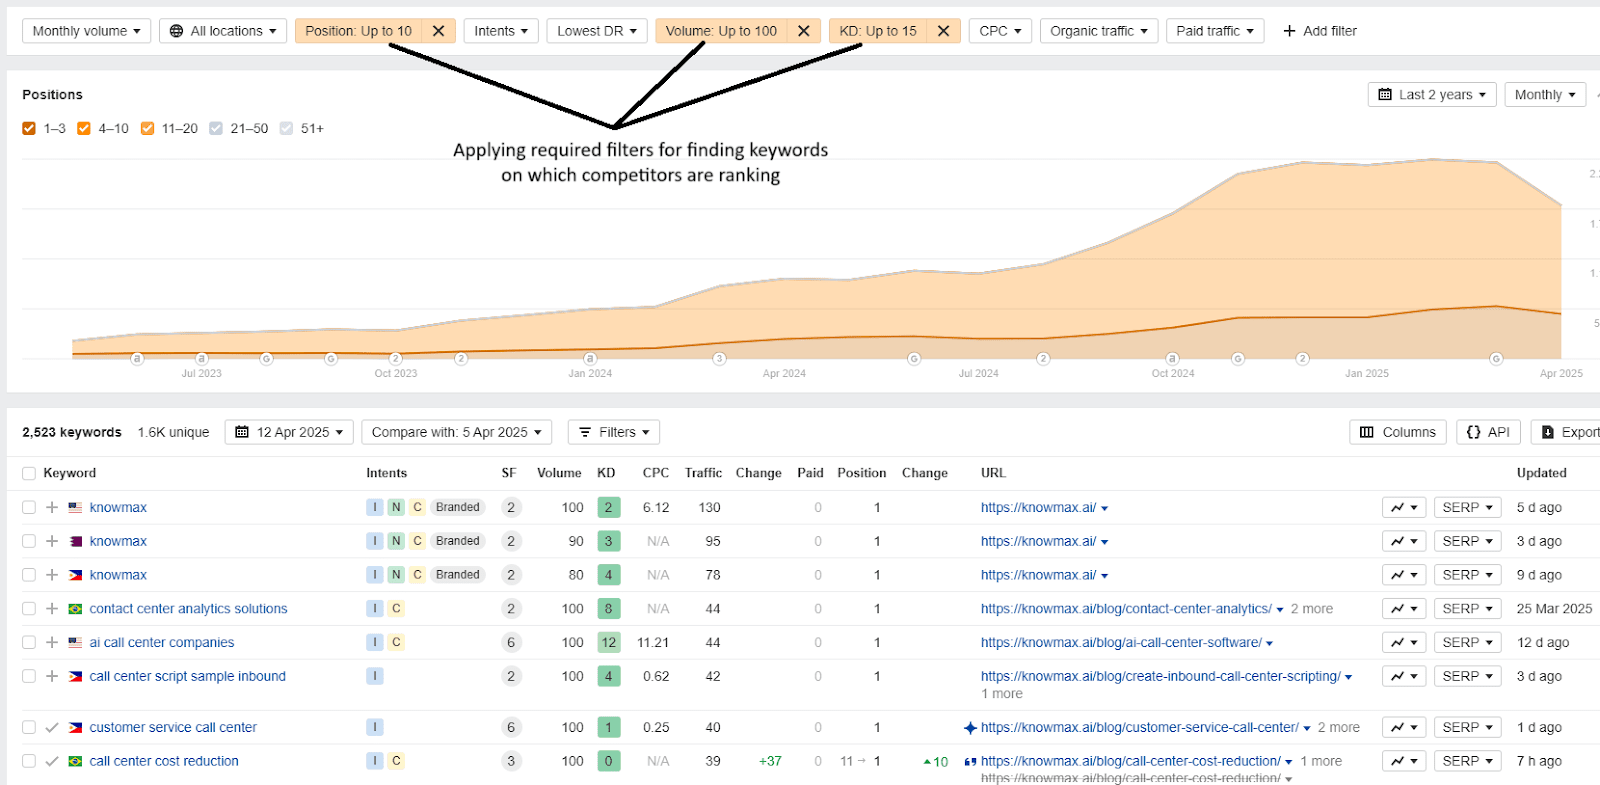Edit the Position: Up to 10 filter
Image resolution: width=1600 pixels, height=785 pixels.
click(358, 31)
